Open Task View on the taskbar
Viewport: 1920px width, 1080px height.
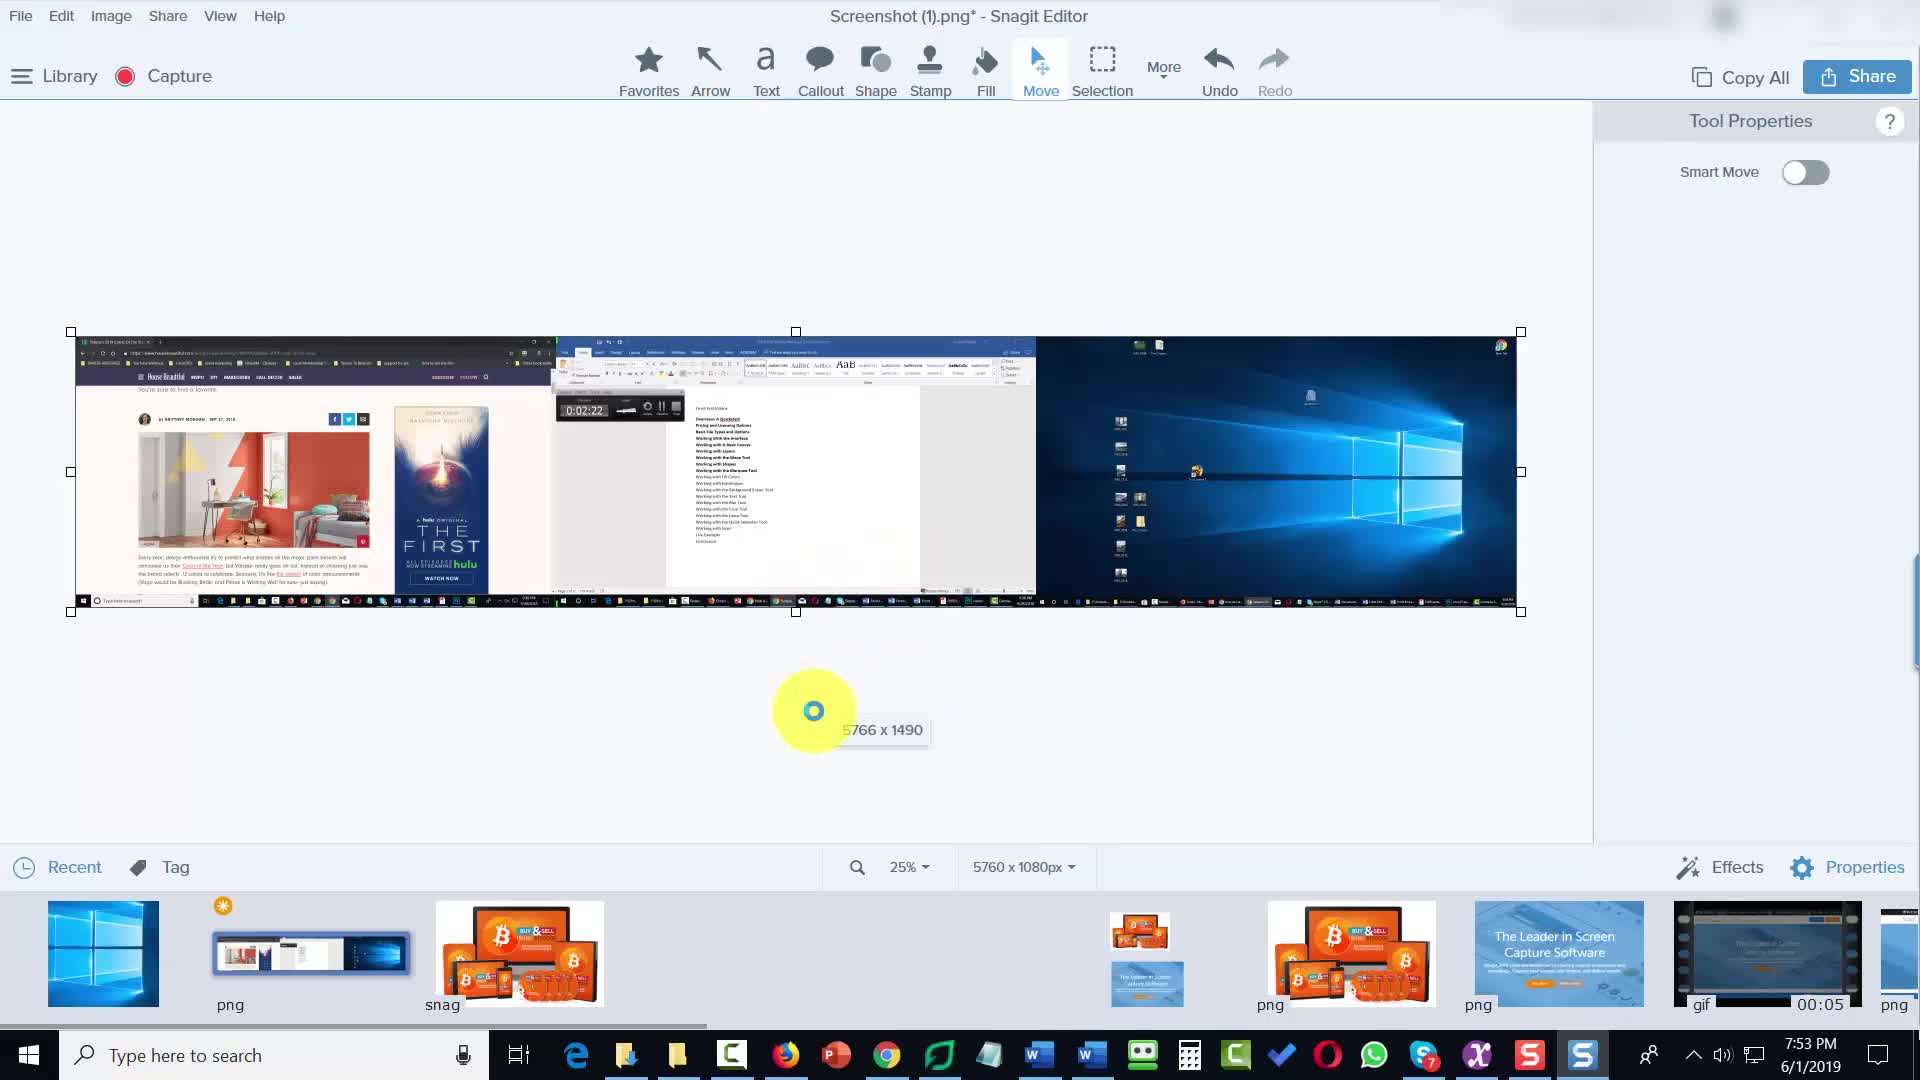click(x=519, y=1055)
